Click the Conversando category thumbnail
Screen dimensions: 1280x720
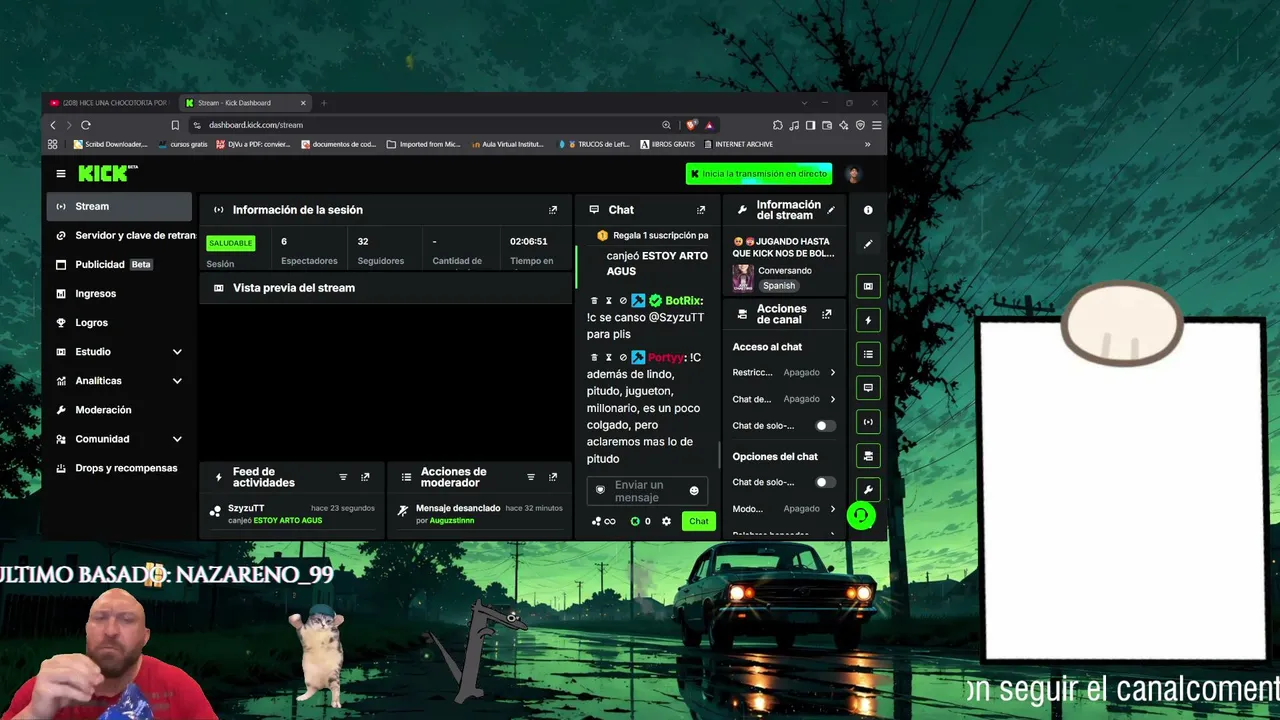(743, 278)
